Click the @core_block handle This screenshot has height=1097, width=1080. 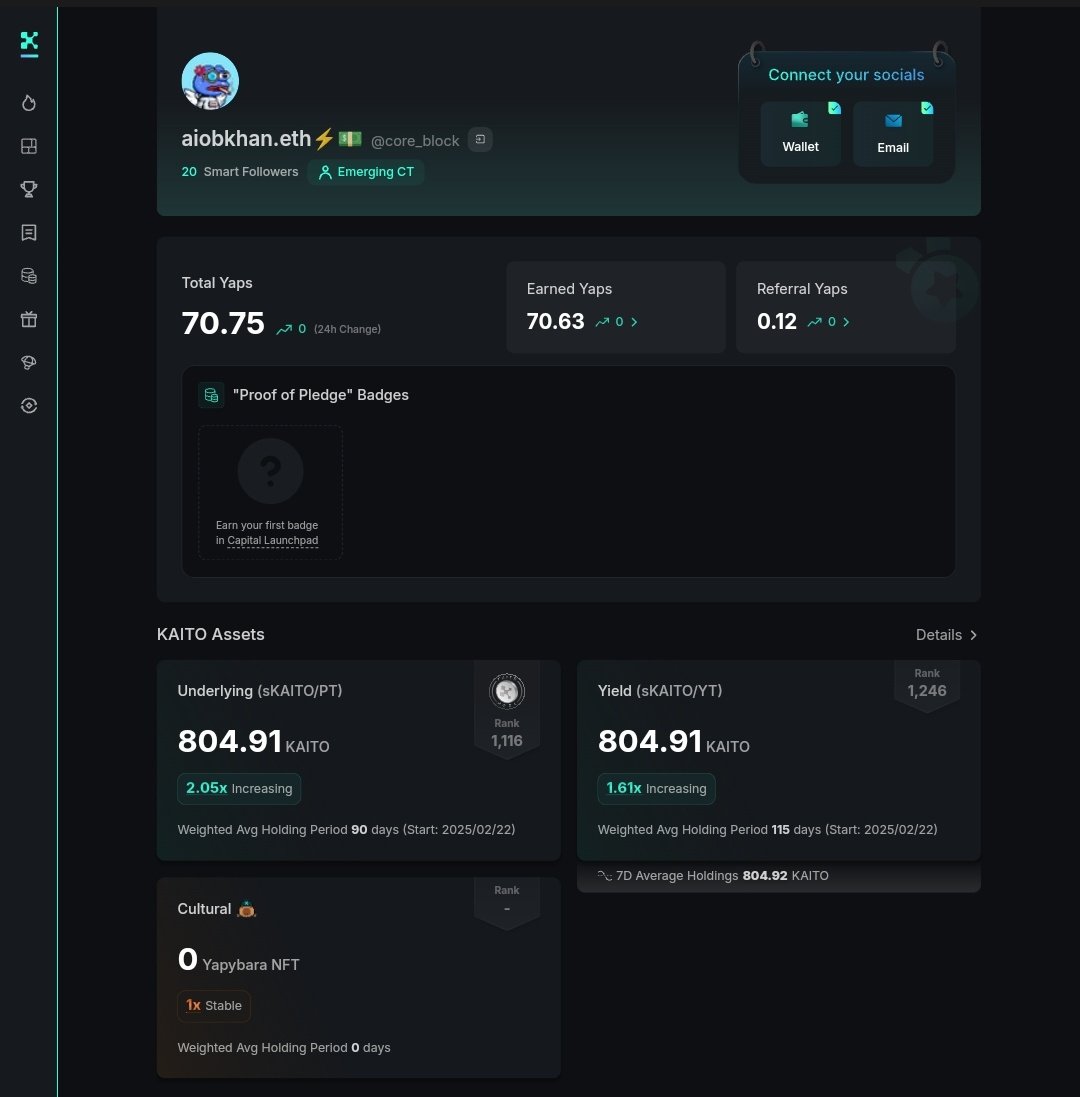(415, 141)
